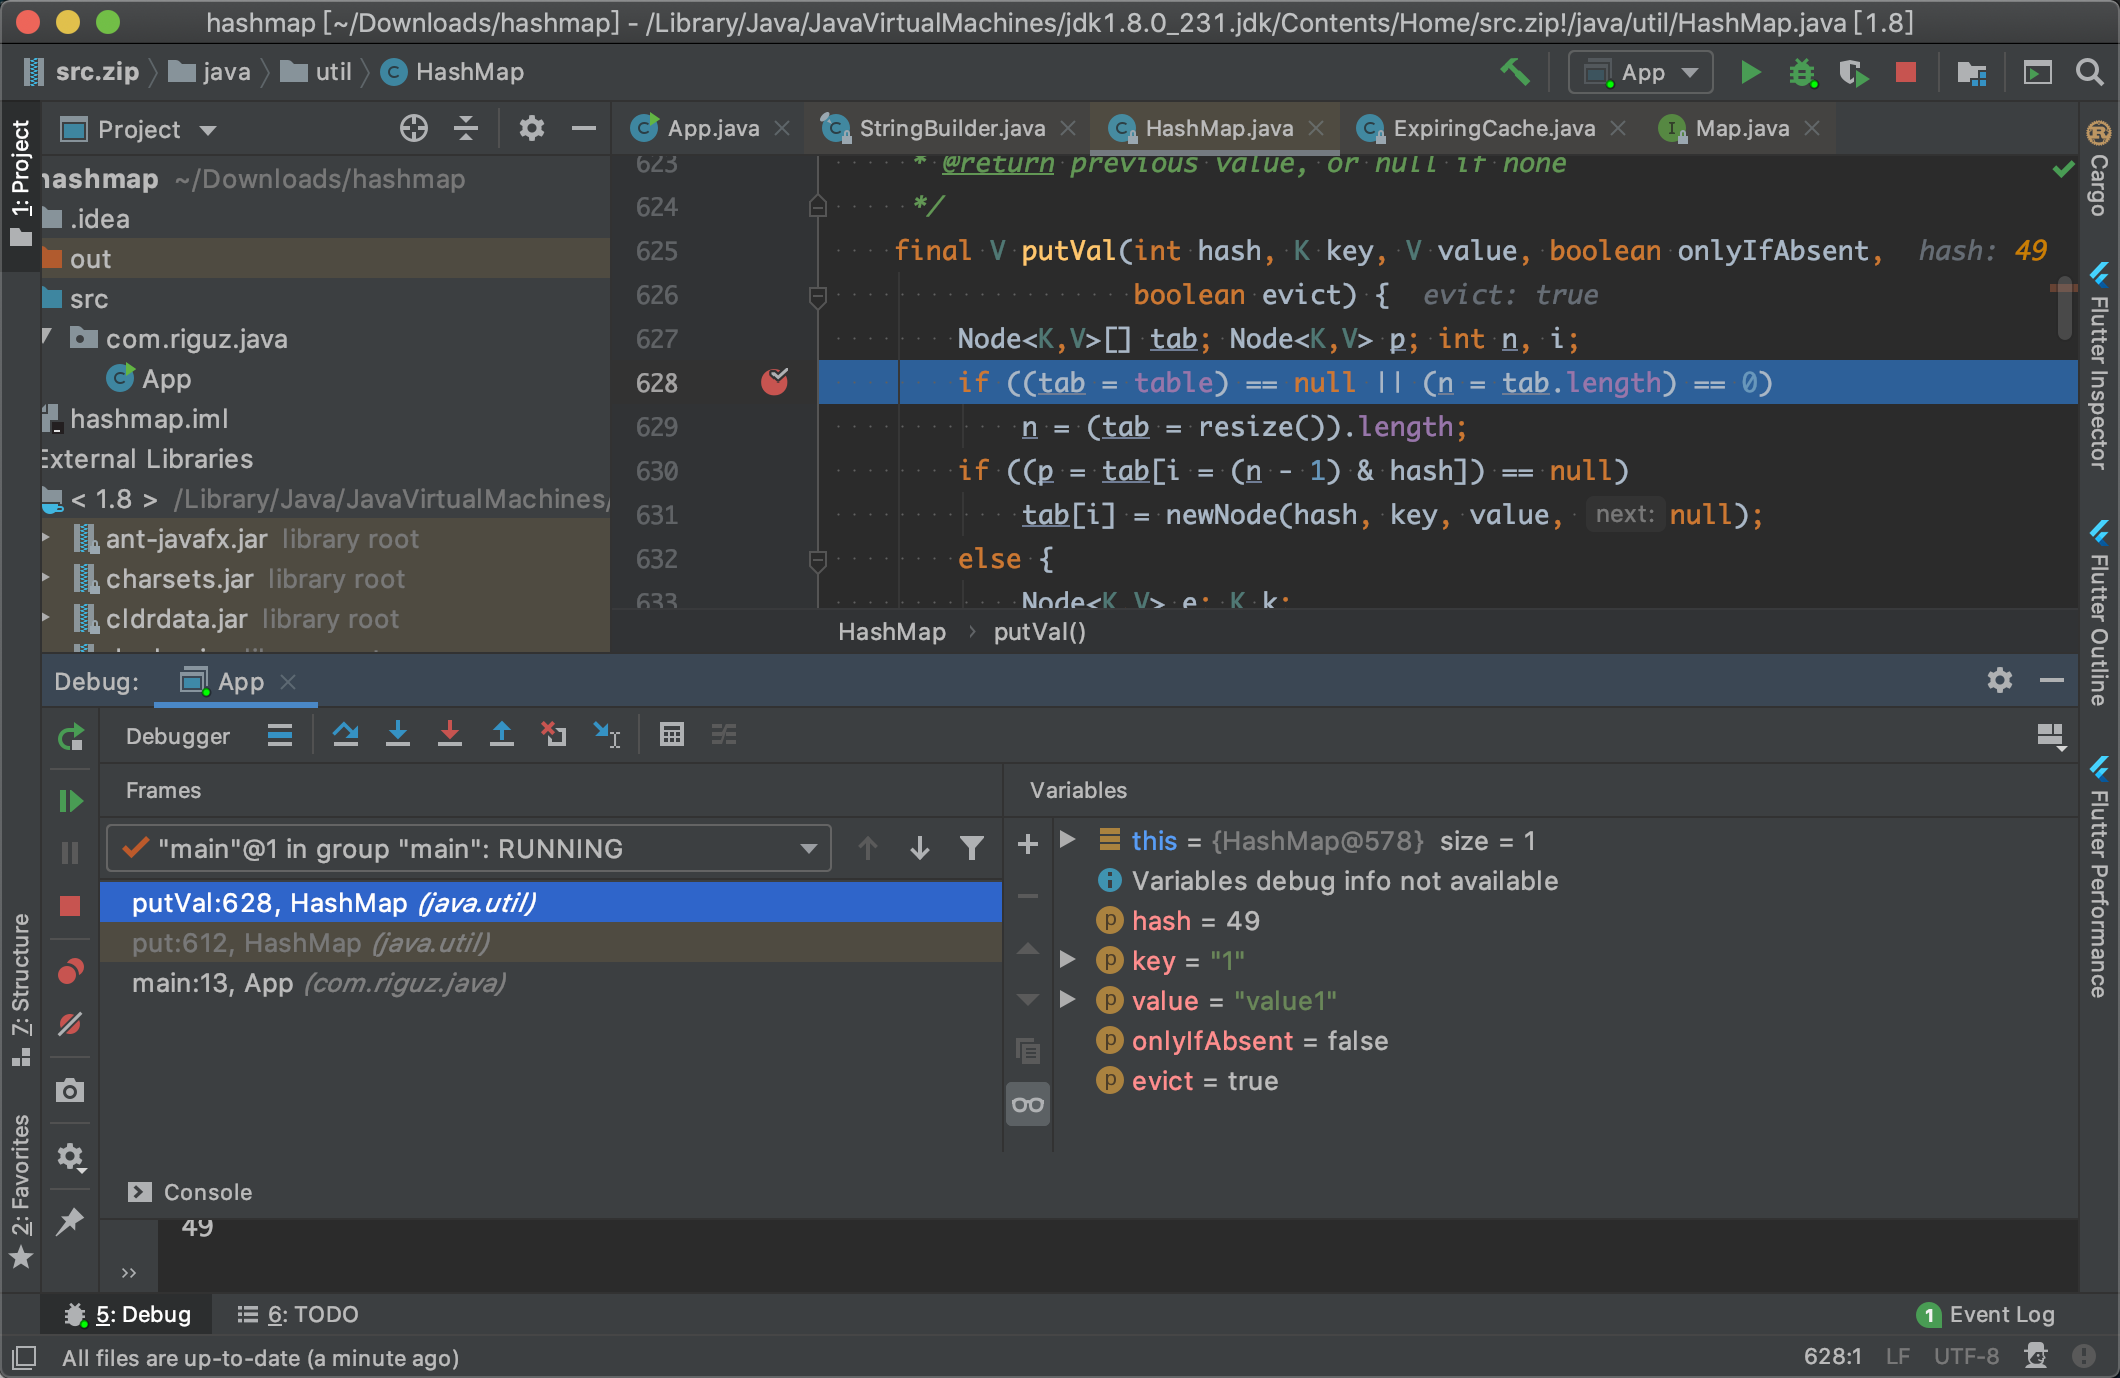View all breakpoints
2120x1378 pixels.
(x=70, y=971)
